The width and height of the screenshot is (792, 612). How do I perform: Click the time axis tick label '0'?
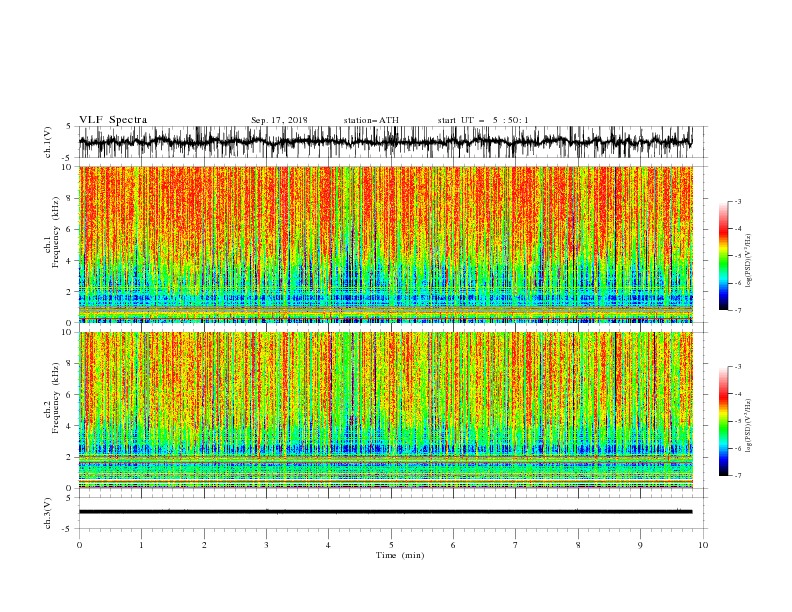[x=79, y=545]
